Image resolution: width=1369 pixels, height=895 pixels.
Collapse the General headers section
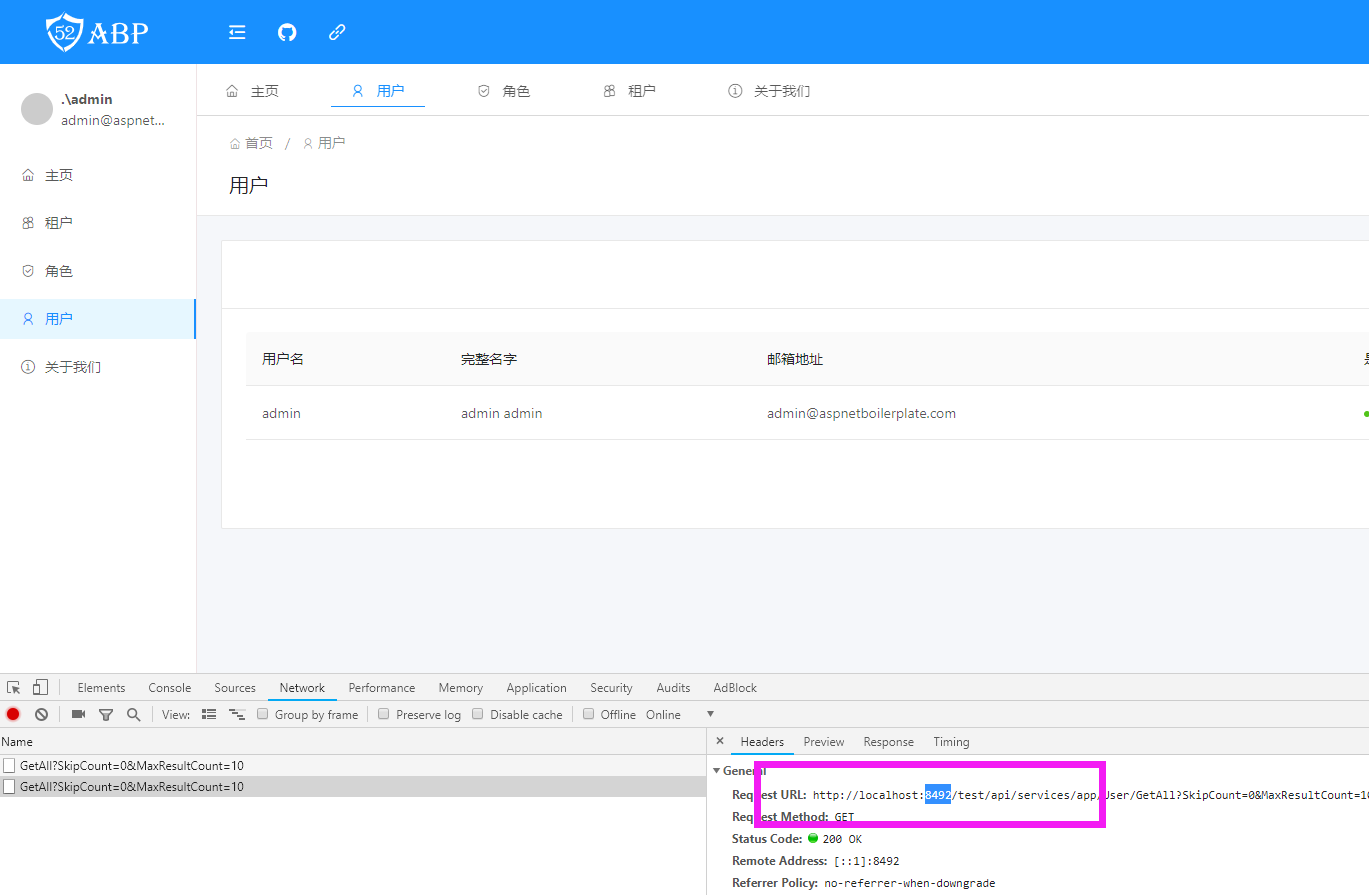coord(716,771)
